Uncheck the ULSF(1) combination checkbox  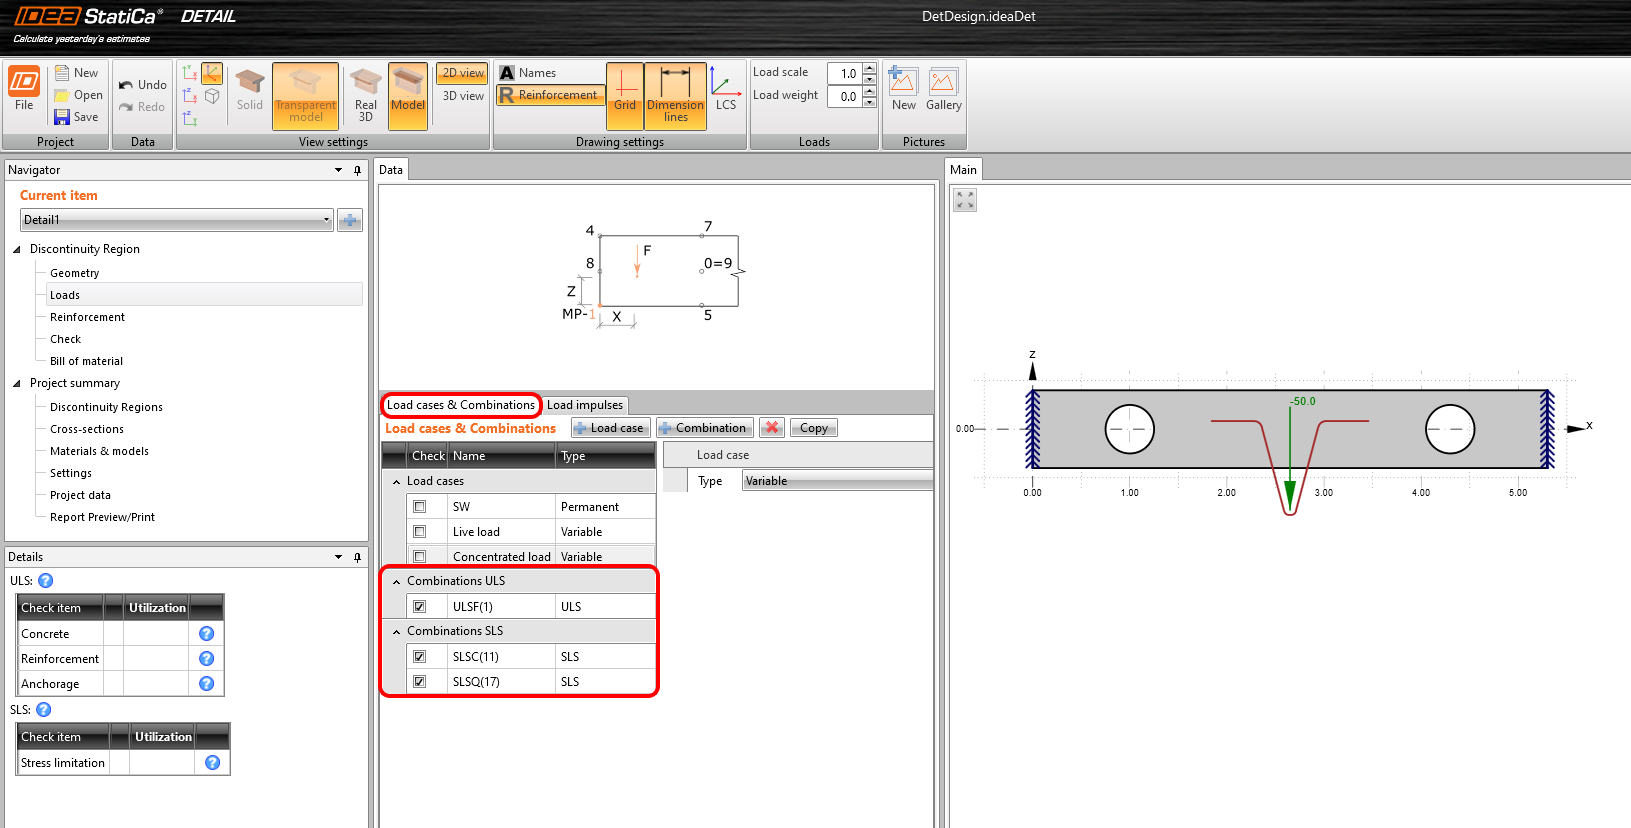(420, 607)
